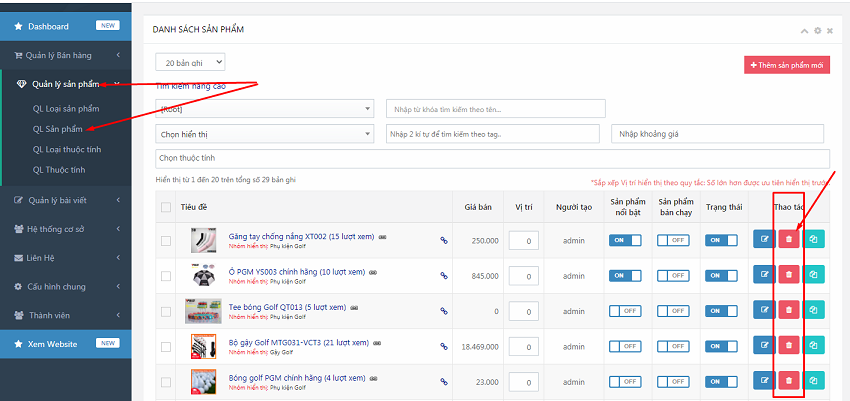The image size is (850, 401).
Task: Click red delete icon for Ô PGM YS003
Action: (788, 275)
